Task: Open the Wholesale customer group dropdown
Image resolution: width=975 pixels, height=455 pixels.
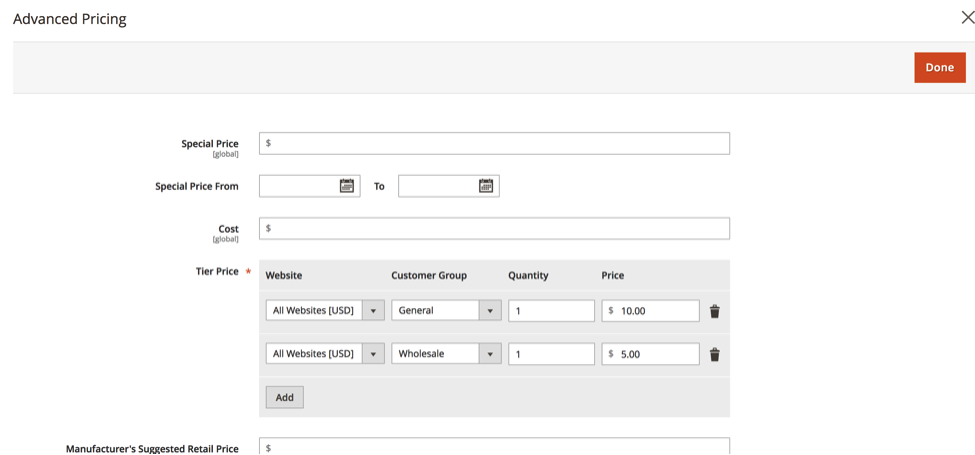Action: [x=446, y=354]
